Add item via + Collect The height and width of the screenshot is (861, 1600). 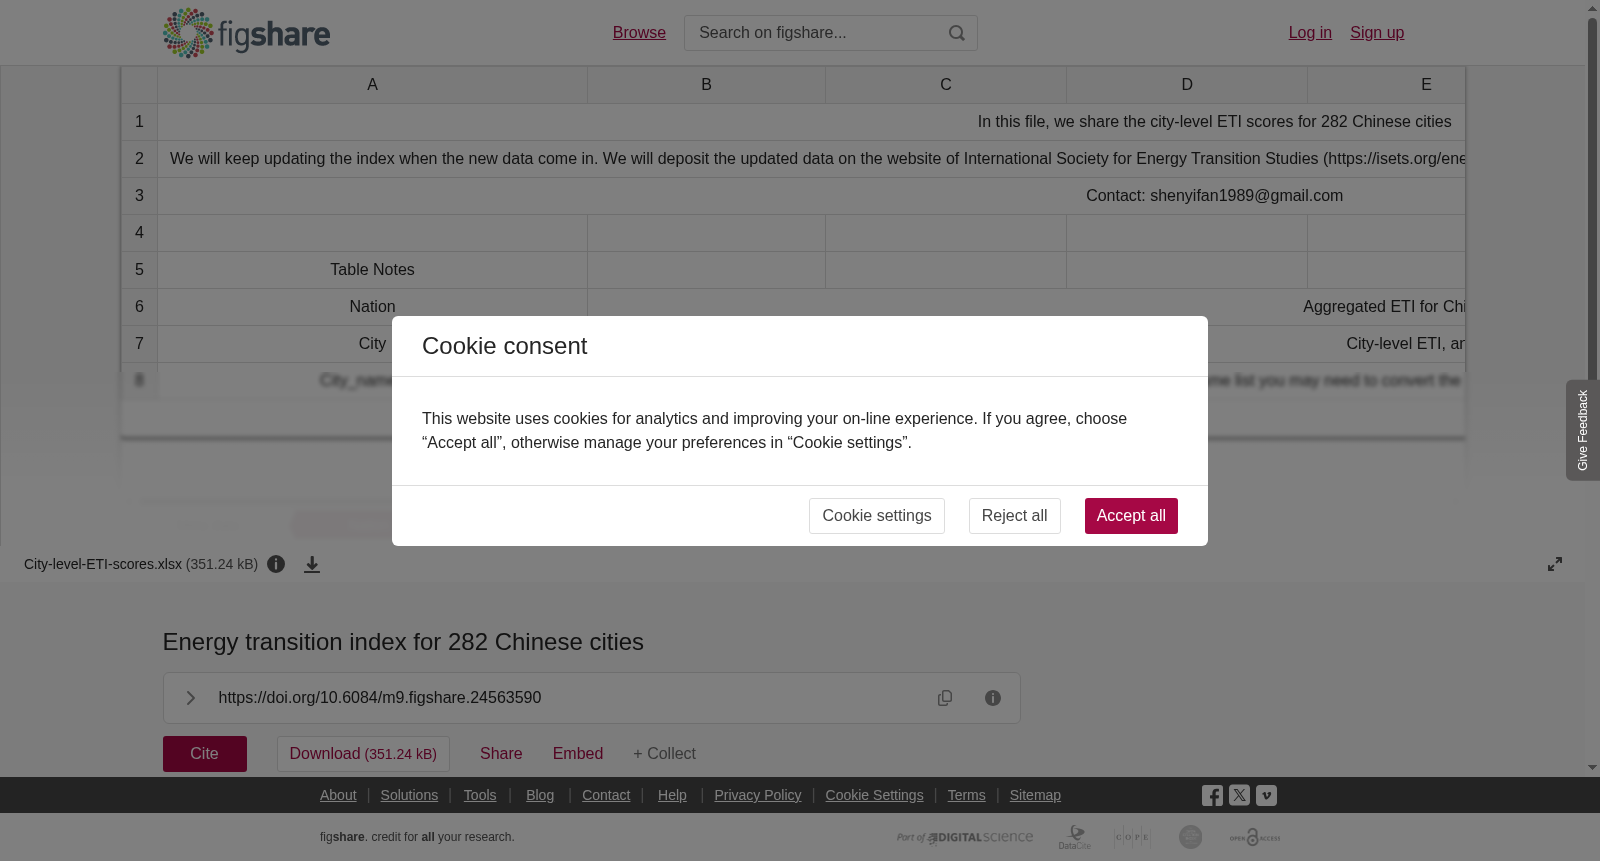664,754
